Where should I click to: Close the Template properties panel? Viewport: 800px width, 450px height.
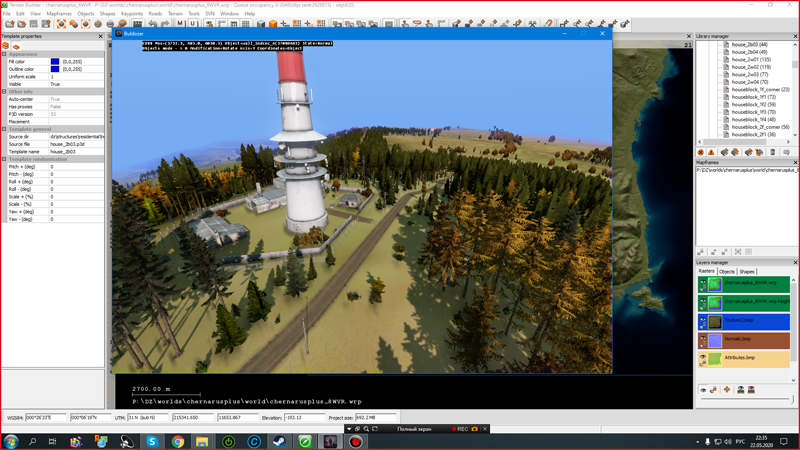click(101, 36)
